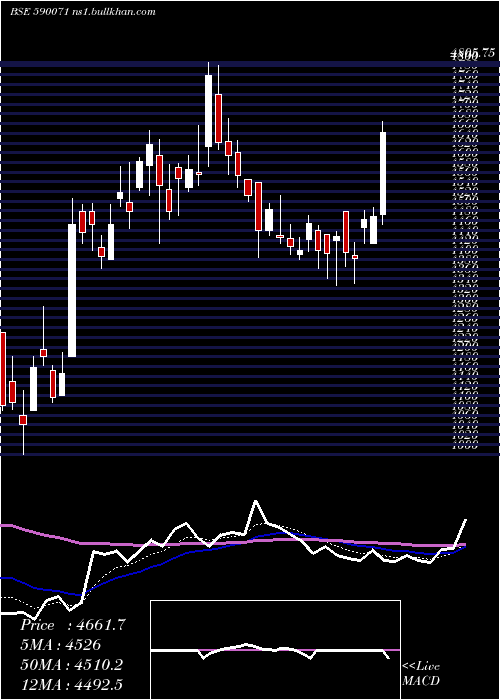Click the 5MA : 4526 value
Screen dimensions: 500x700
[x=60, y=645]
